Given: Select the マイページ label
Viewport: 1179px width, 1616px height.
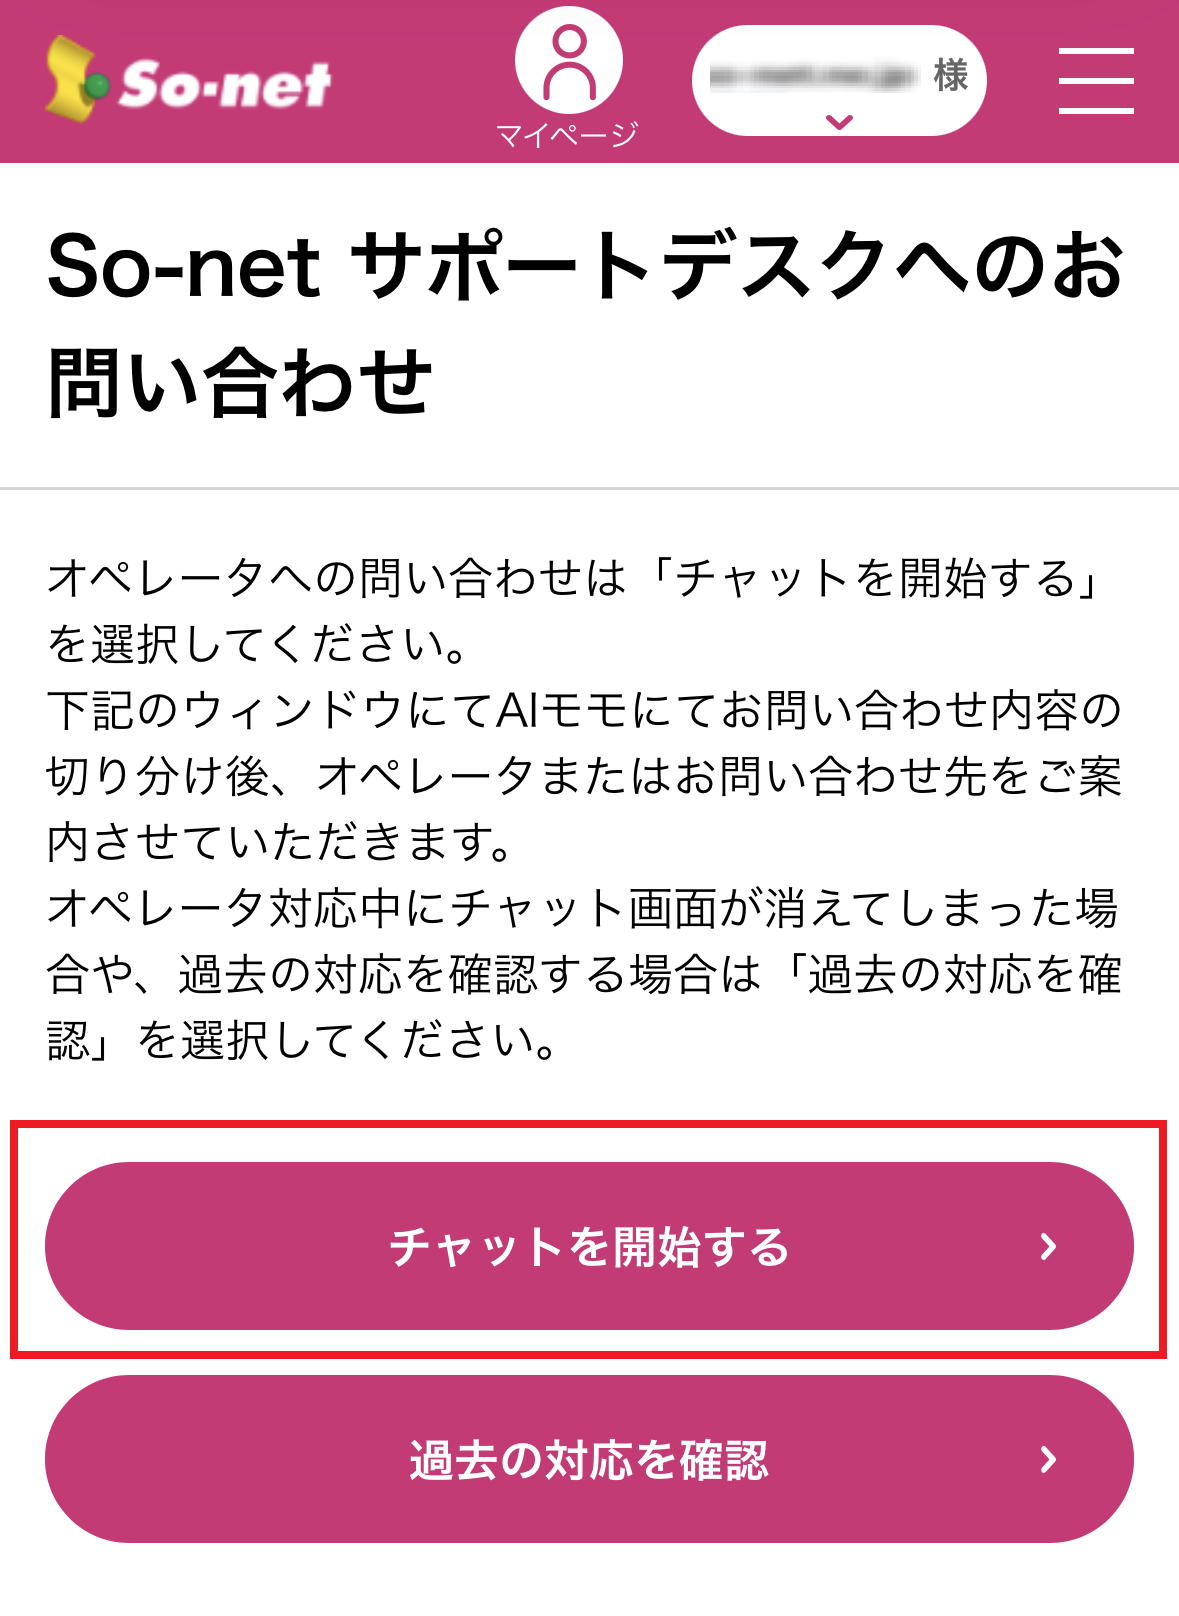Looking at the screenshot, I should (567, 135).
